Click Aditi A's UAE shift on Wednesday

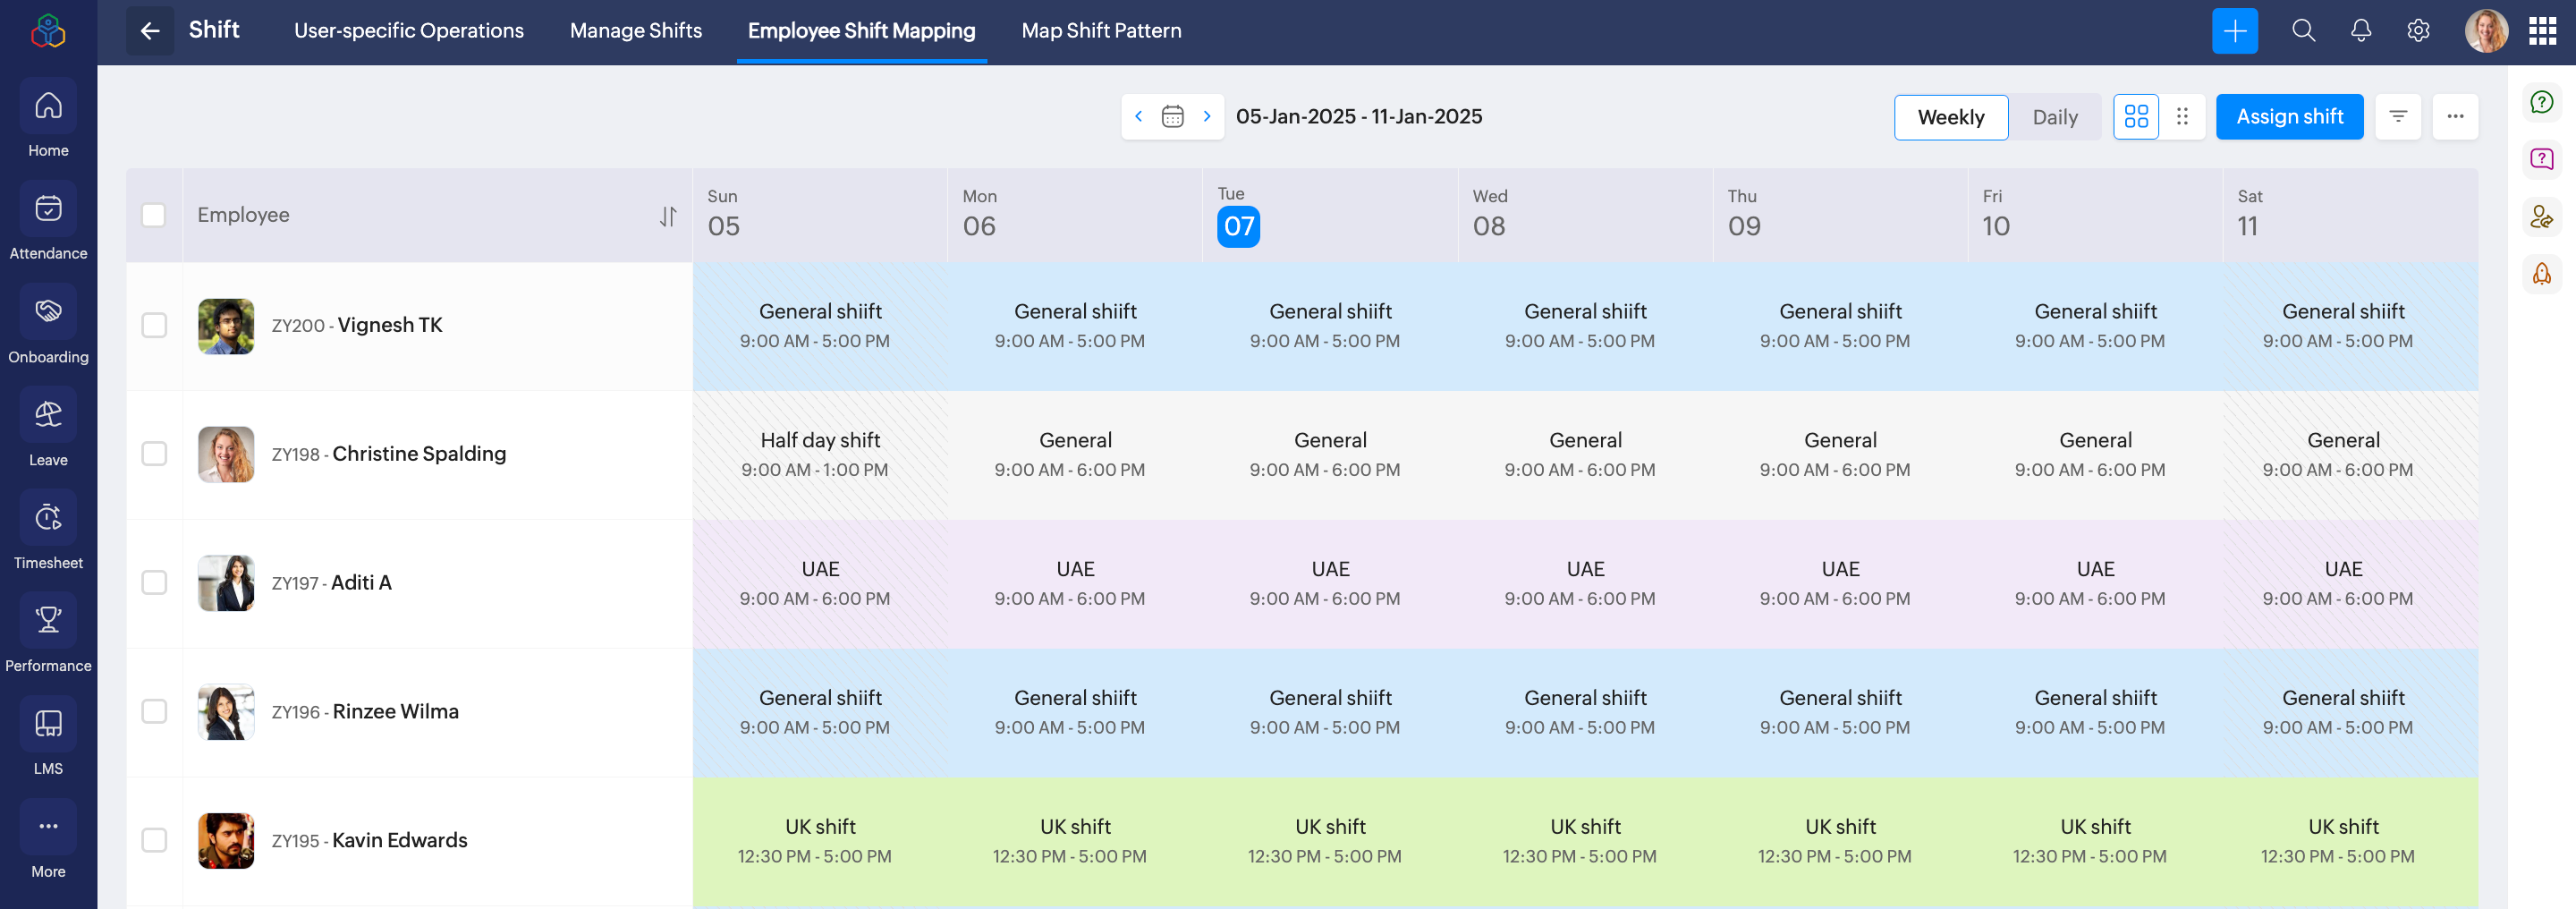tap(1585, 583)
